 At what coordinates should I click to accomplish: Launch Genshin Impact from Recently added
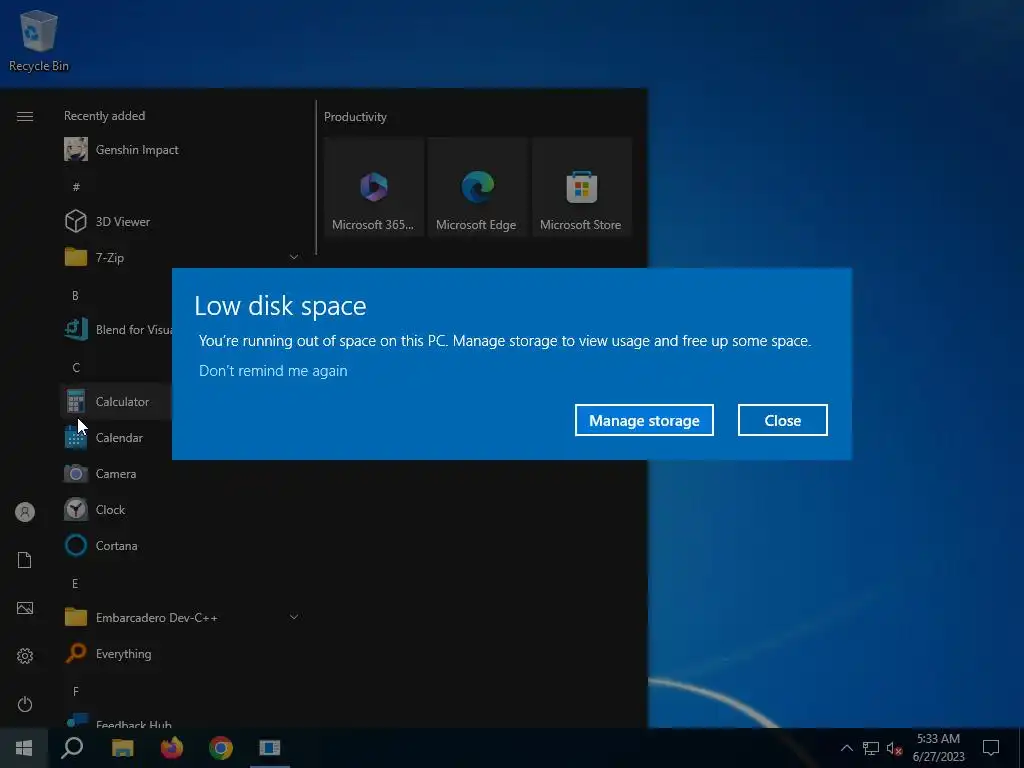[180, 150]
